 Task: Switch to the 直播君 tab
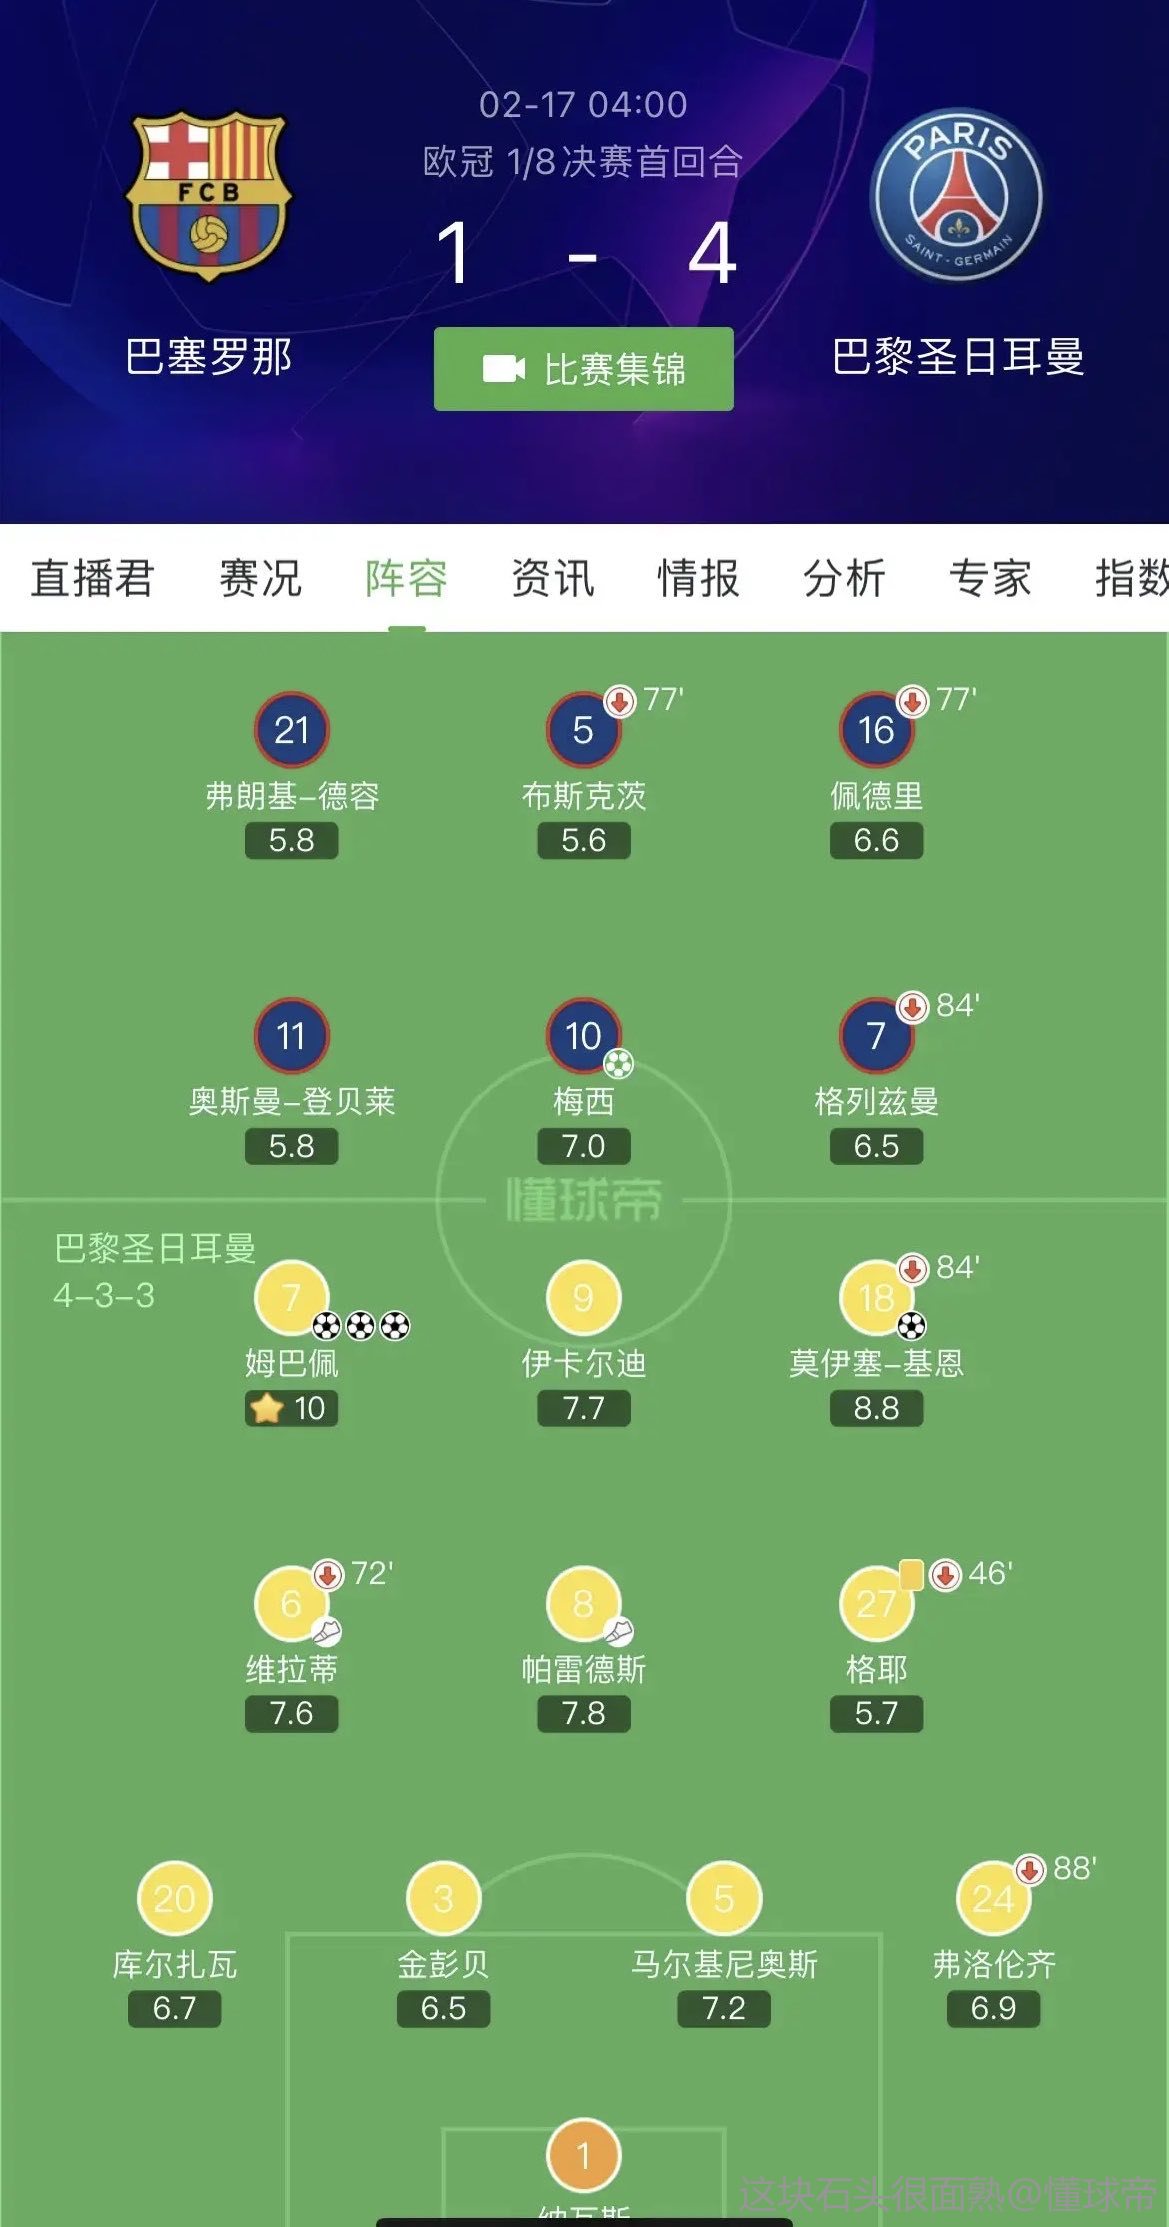tap(92, 578)
